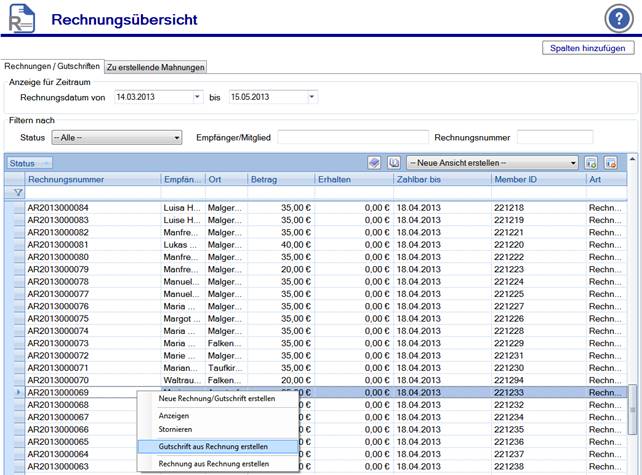The height and width of the screenshot is (475, 642).
Task: Click the funnel filter icon in the filter row
Action: tap(18, 192)
